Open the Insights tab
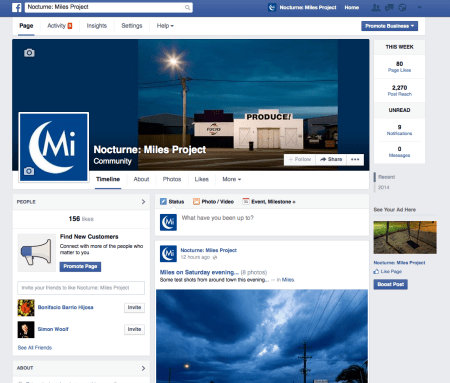 97,26
